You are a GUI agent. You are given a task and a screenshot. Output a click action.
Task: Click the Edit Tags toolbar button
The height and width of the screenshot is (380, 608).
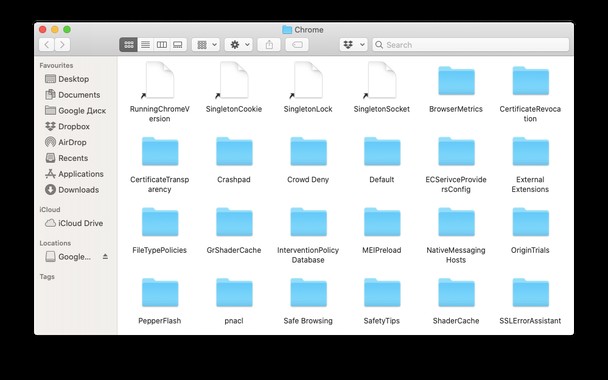[x=297, y=45]
